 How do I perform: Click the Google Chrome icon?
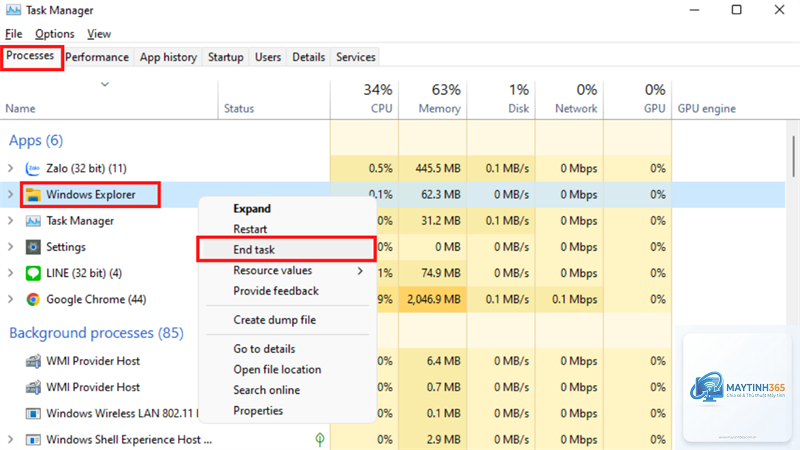[x=33, y=299]
